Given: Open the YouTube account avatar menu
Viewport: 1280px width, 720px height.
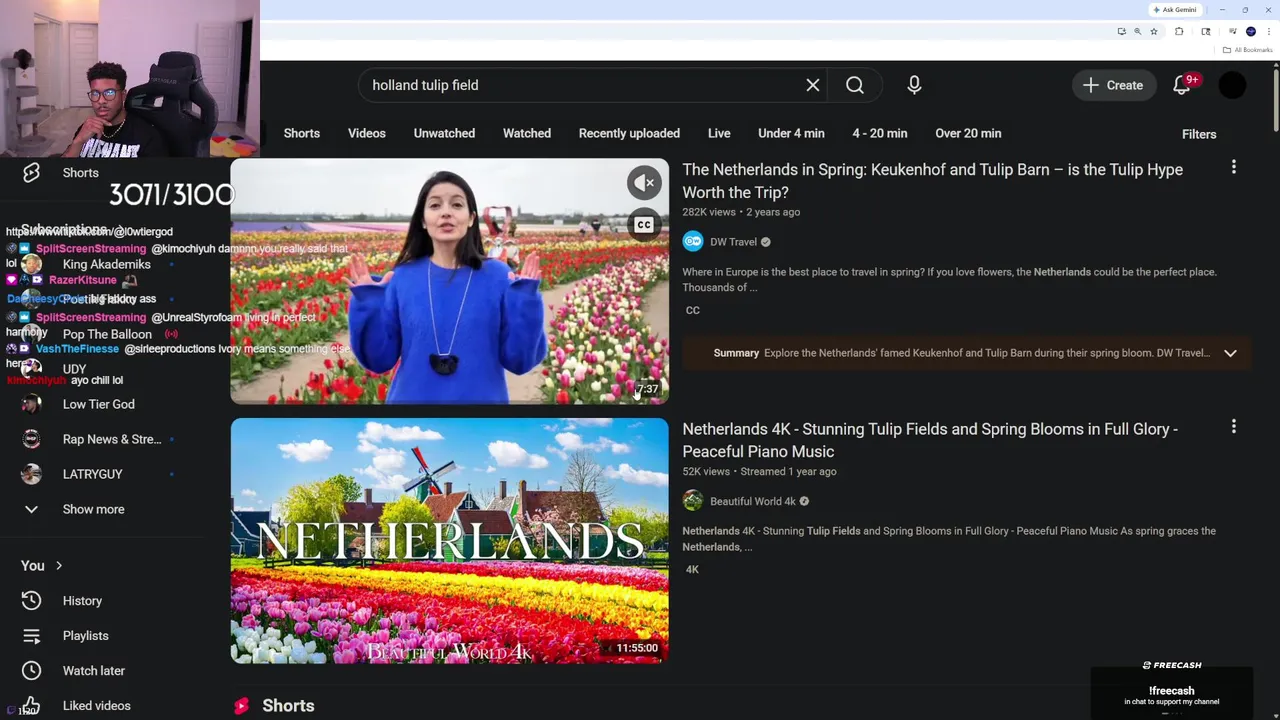Looking at the screenshot, I should (x=1233, y=85).
